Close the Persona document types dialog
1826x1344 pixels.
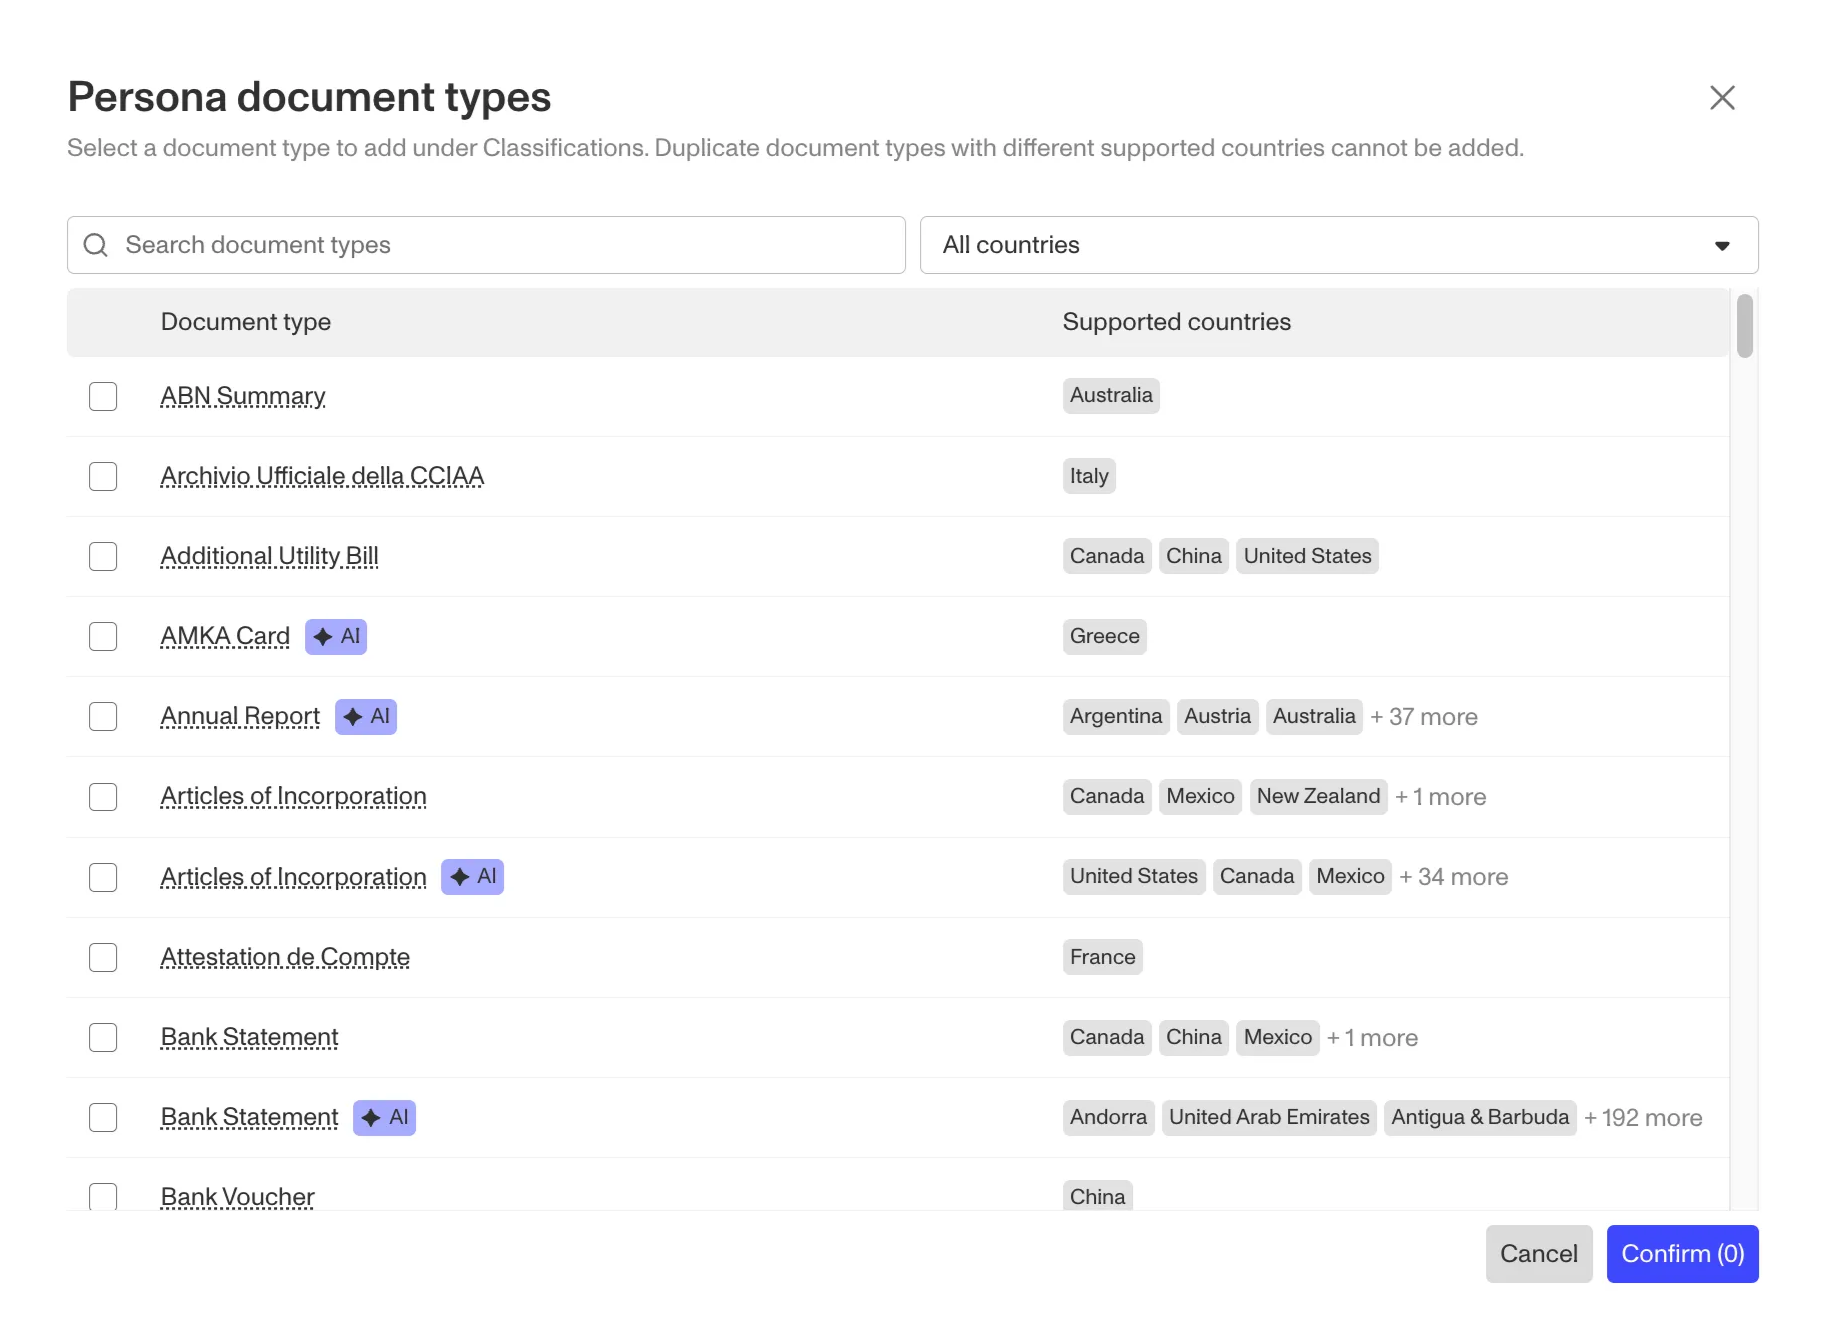tap(1721, 98)
